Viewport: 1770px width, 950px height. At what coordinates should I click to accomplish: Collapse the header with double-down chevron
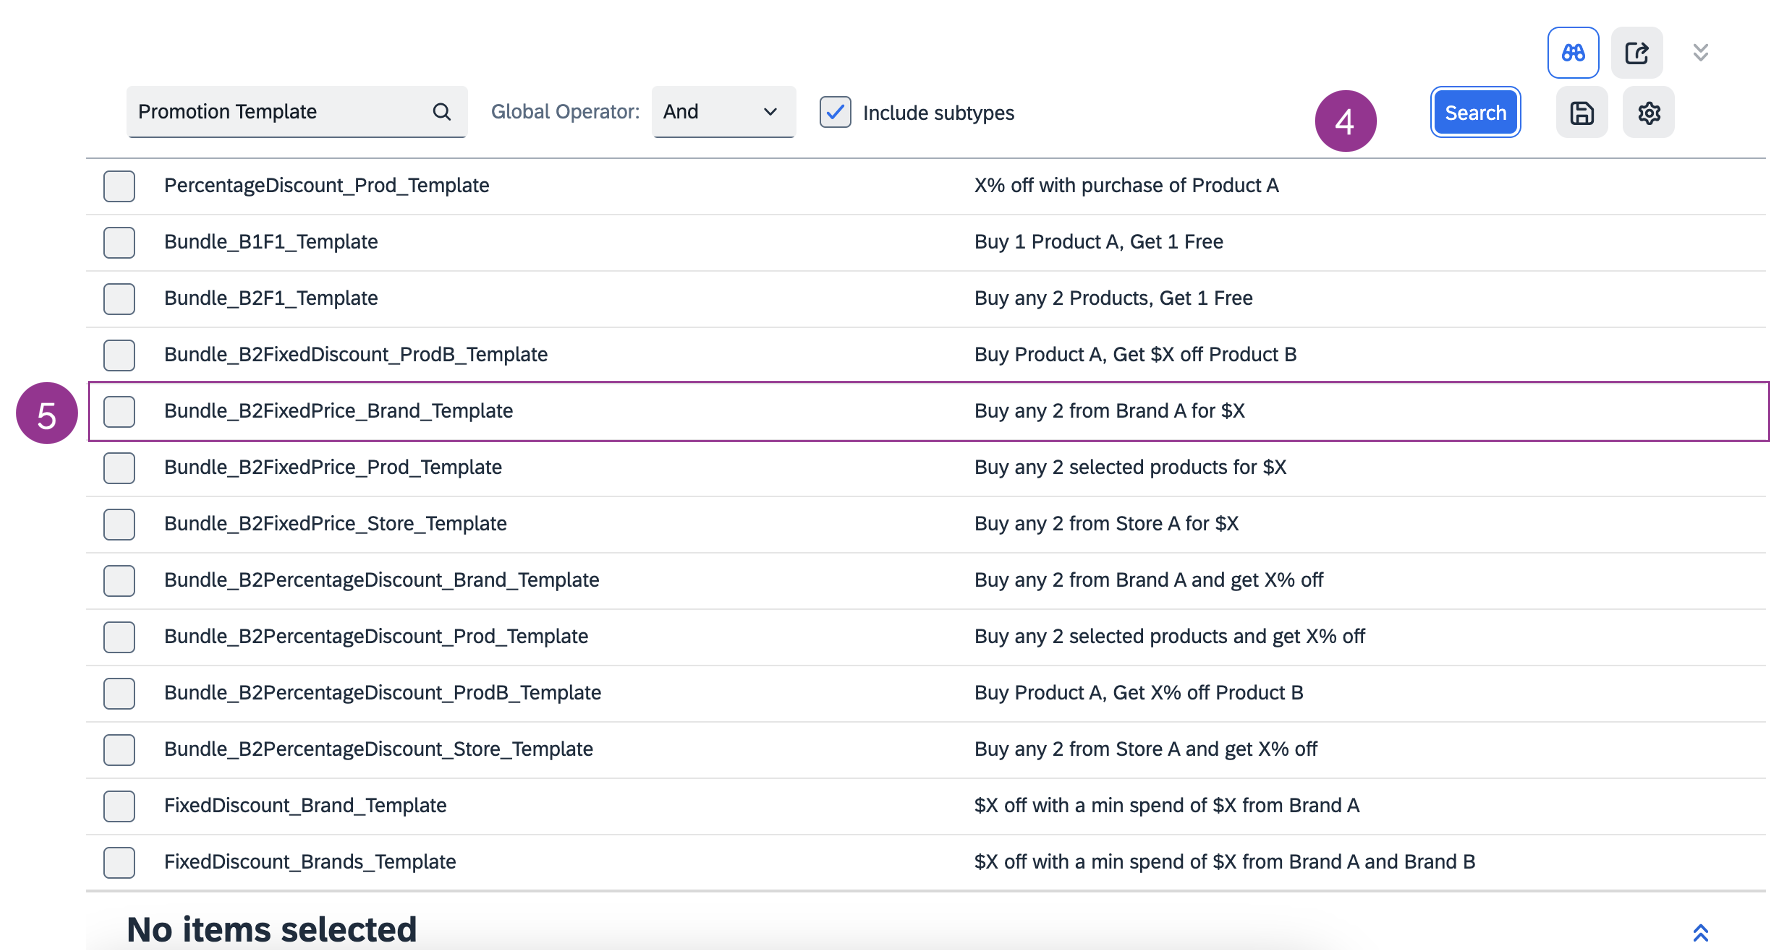(x=1700, y=53)
